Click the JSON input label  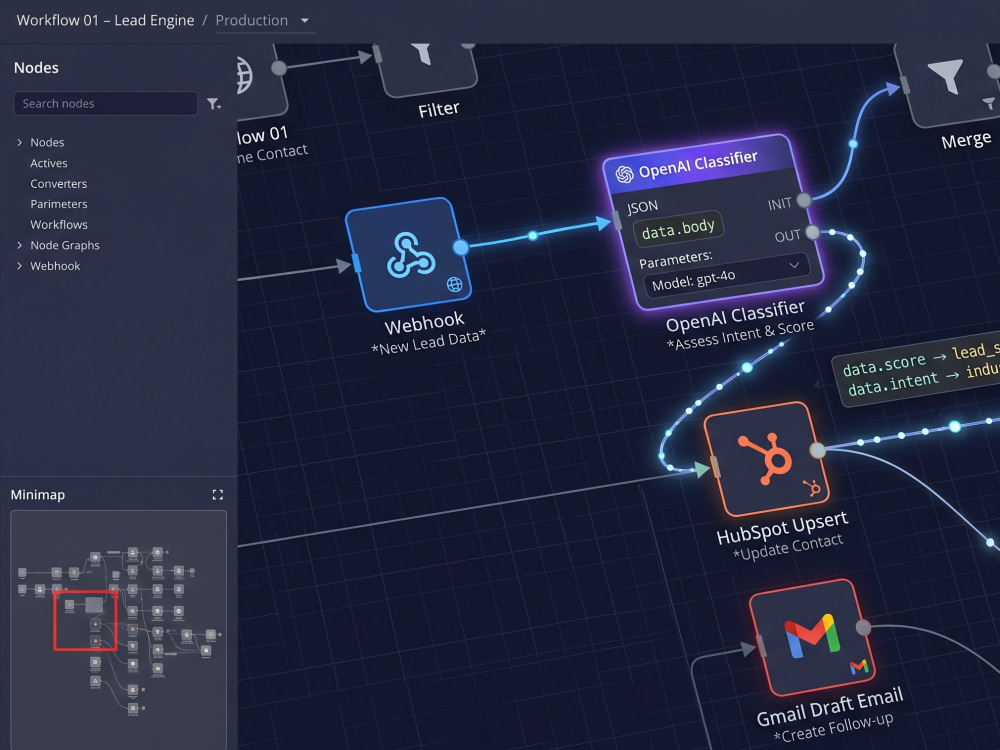click(x=642, y=207)
